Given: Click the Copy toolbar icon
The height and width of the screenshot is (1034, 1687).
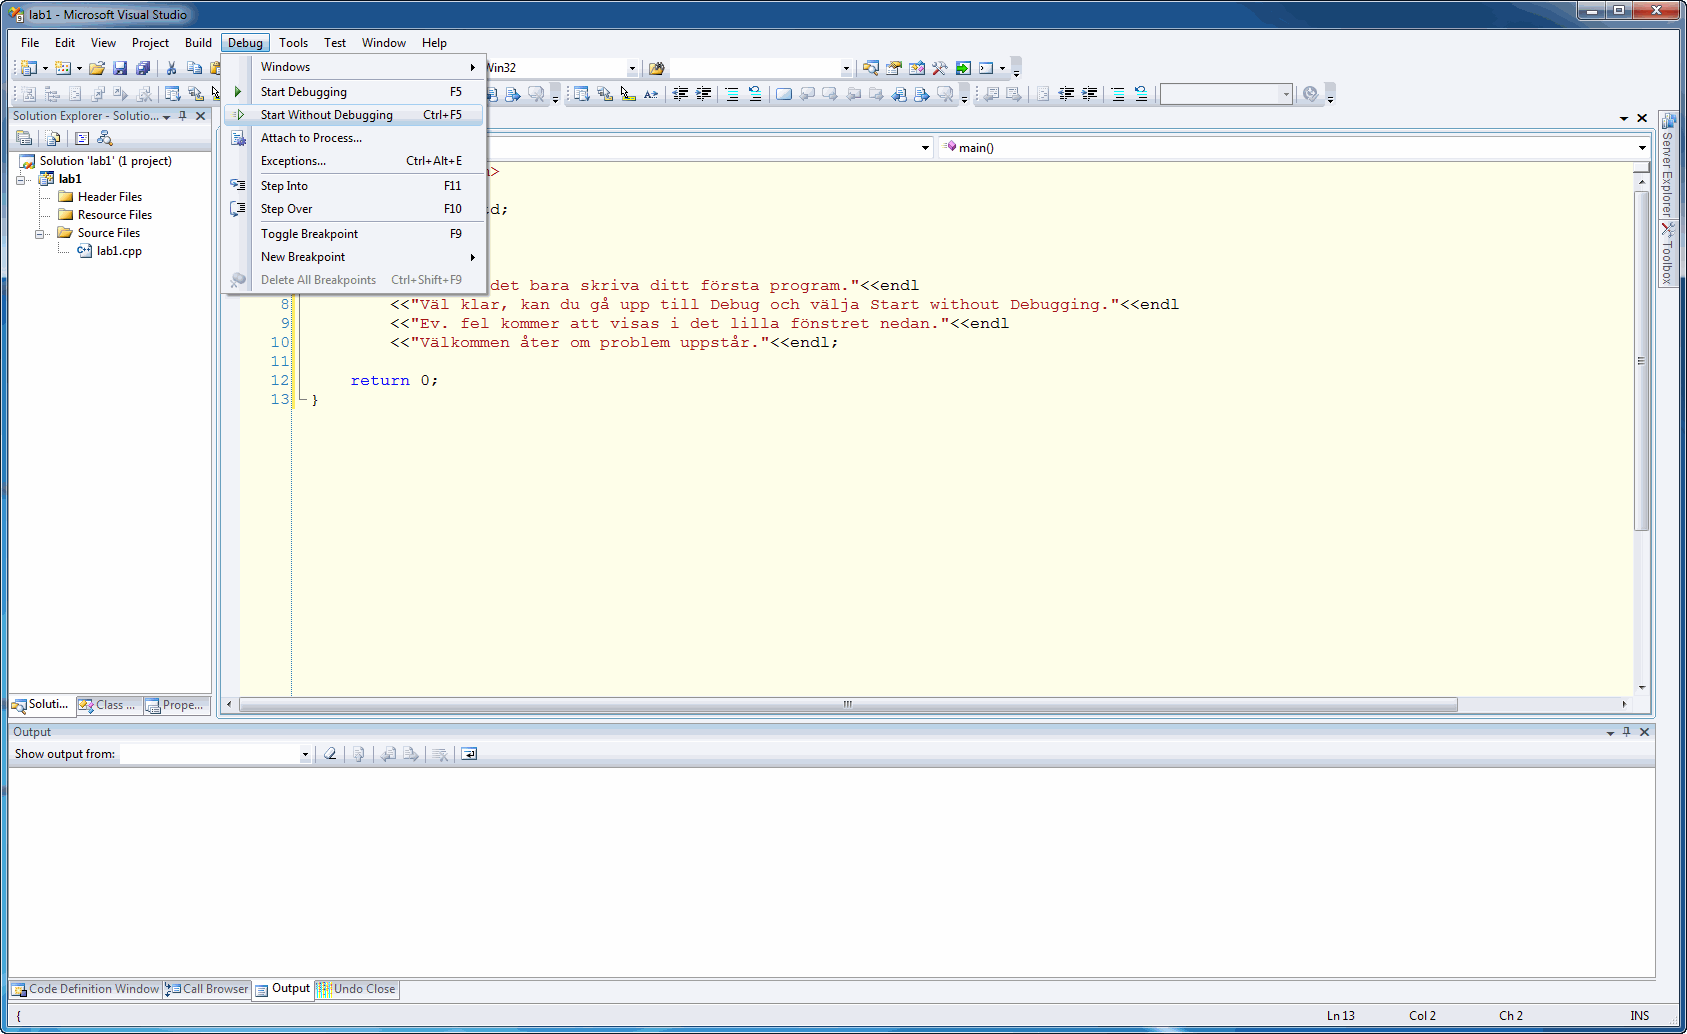Looking at the screenshot, I should click(x=194, y=68).
